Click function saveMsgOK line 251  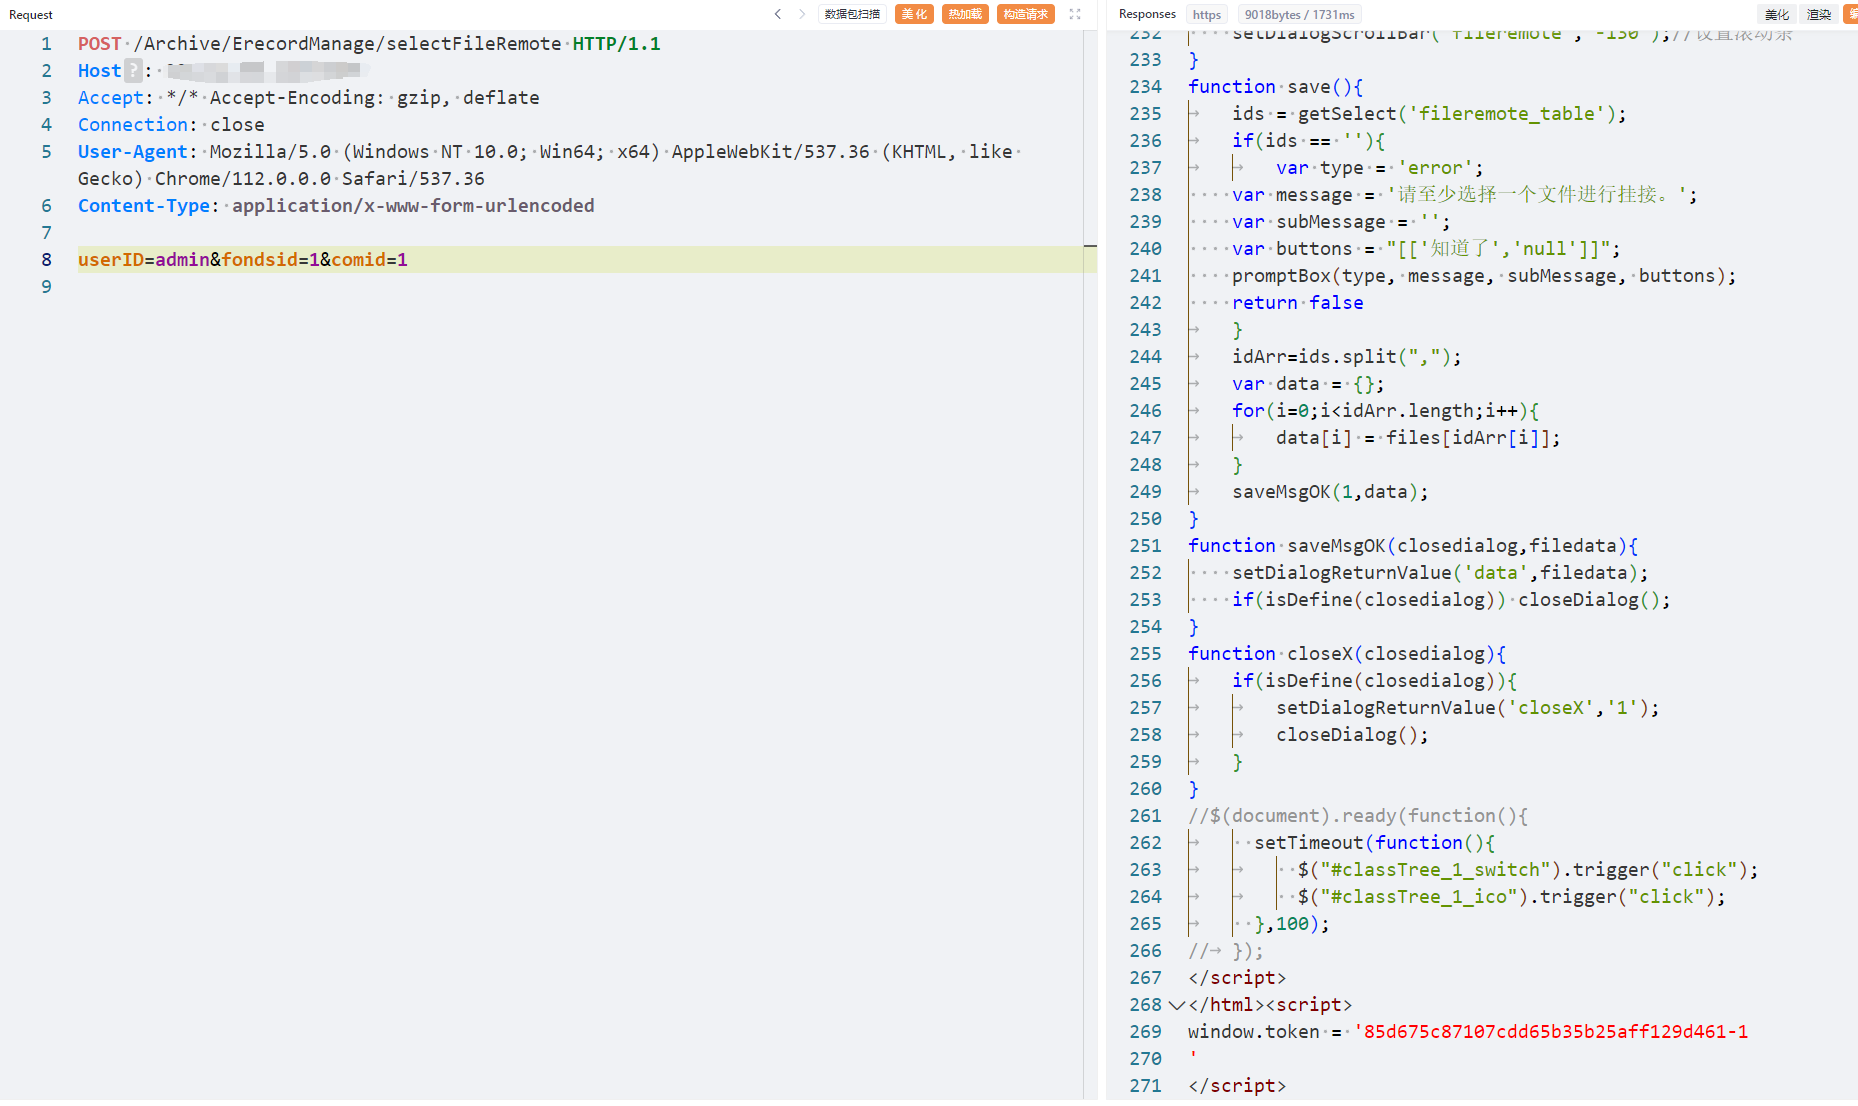tap(1413, 546)
